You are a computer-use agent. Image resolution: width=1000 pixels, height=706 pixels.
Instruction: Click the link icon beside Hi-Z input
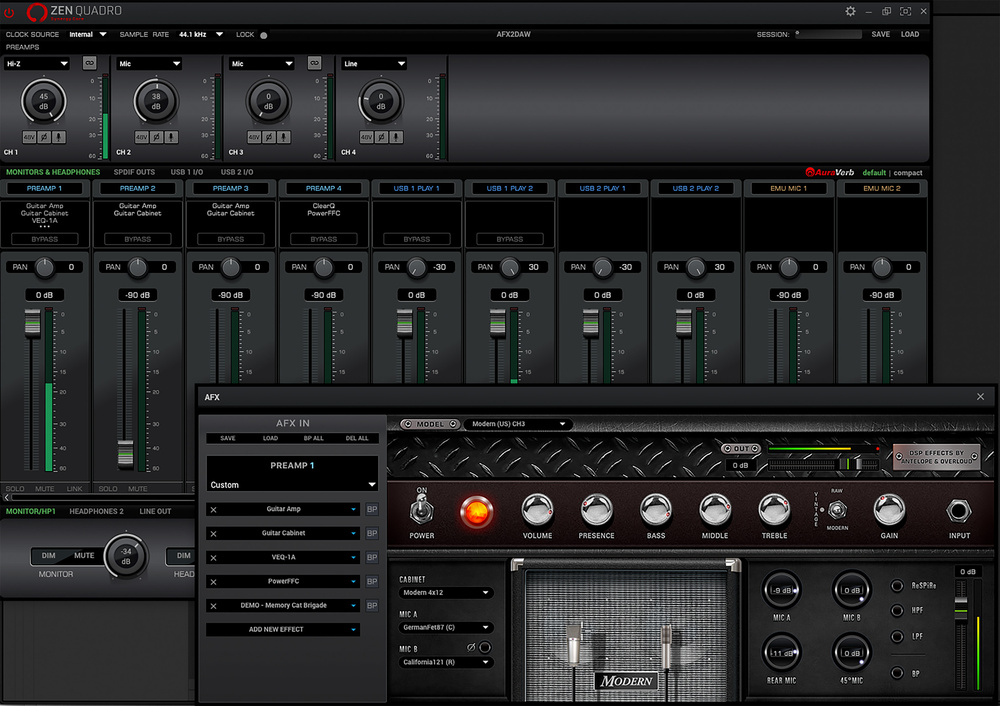pos(89,63)
